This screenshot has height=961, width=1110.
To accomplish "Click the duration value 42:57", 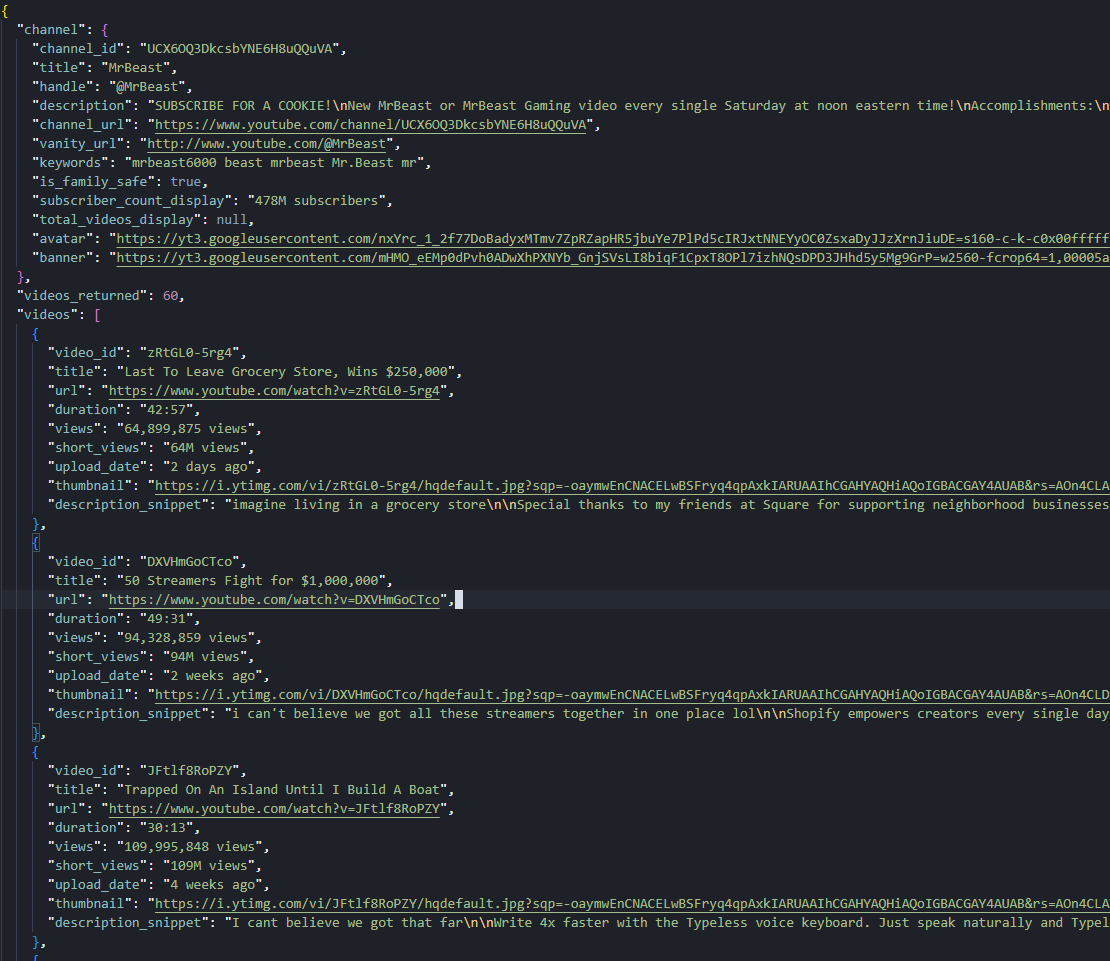I will (166, 410).
